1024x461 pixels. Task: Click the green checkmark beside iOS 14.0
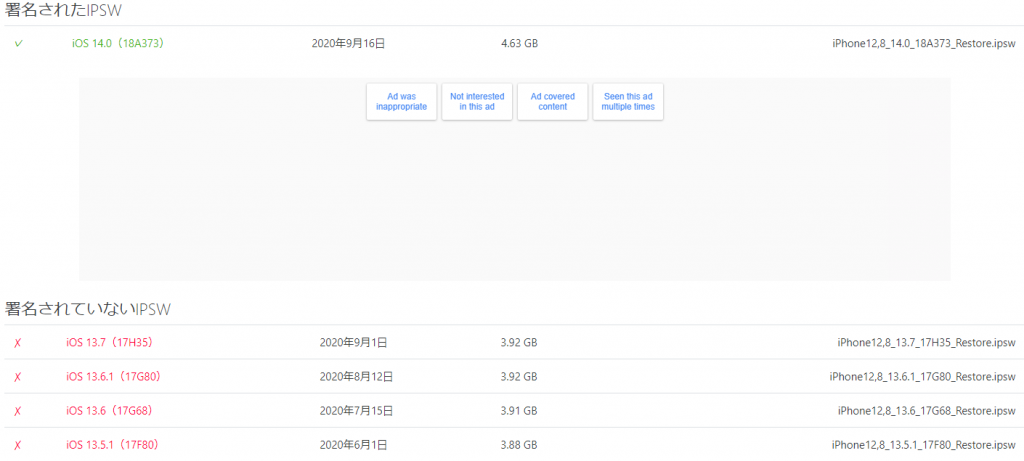pyautogui.click(x=18, y=44)
